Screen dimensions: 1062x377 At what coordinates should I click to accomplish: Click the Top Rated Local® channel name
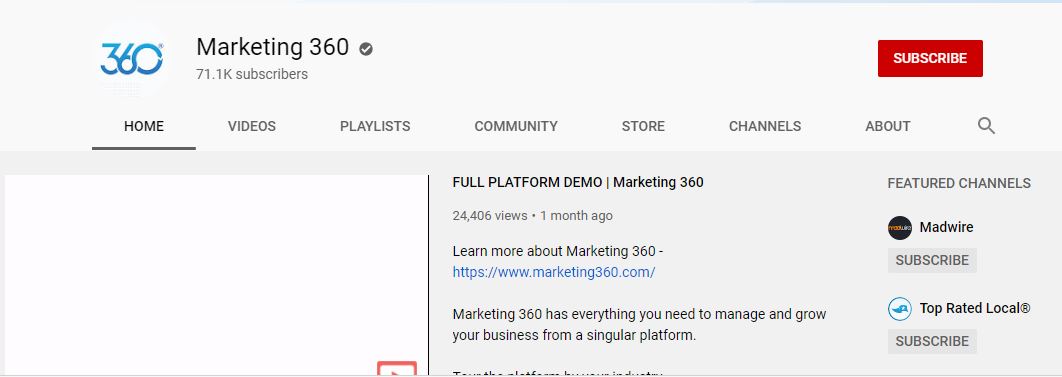[x=975, y=309]
